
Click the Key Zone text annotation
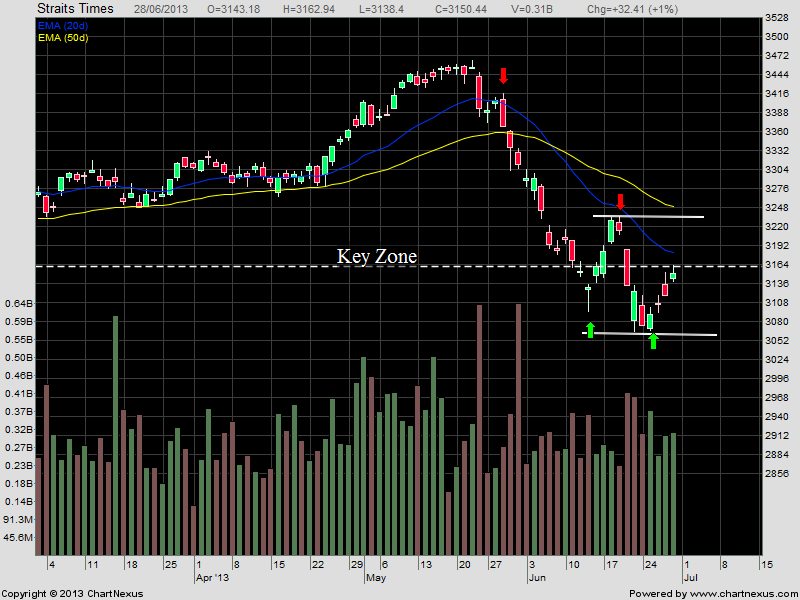[x=376, y=256]
